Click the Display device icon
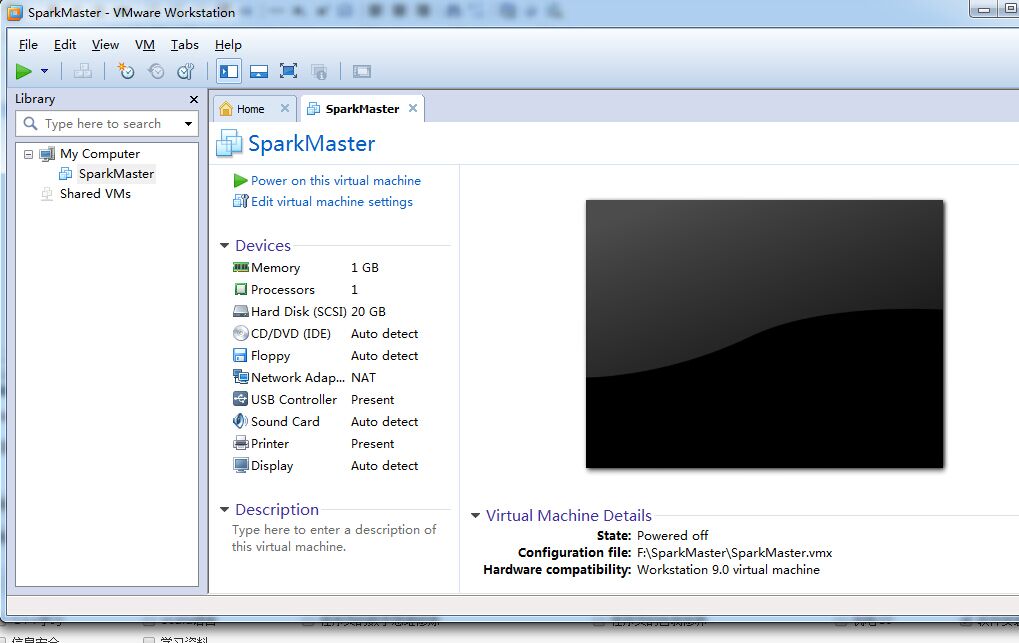The image size is (1019, 643). pos(240,466)
